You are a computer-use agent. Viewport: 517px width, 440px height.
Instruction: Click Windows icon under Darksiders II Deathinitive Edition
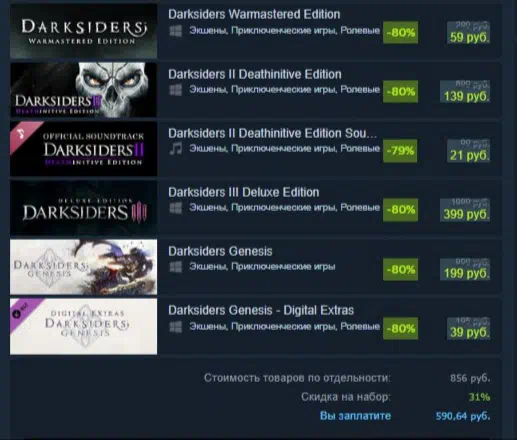click(176, 90)
